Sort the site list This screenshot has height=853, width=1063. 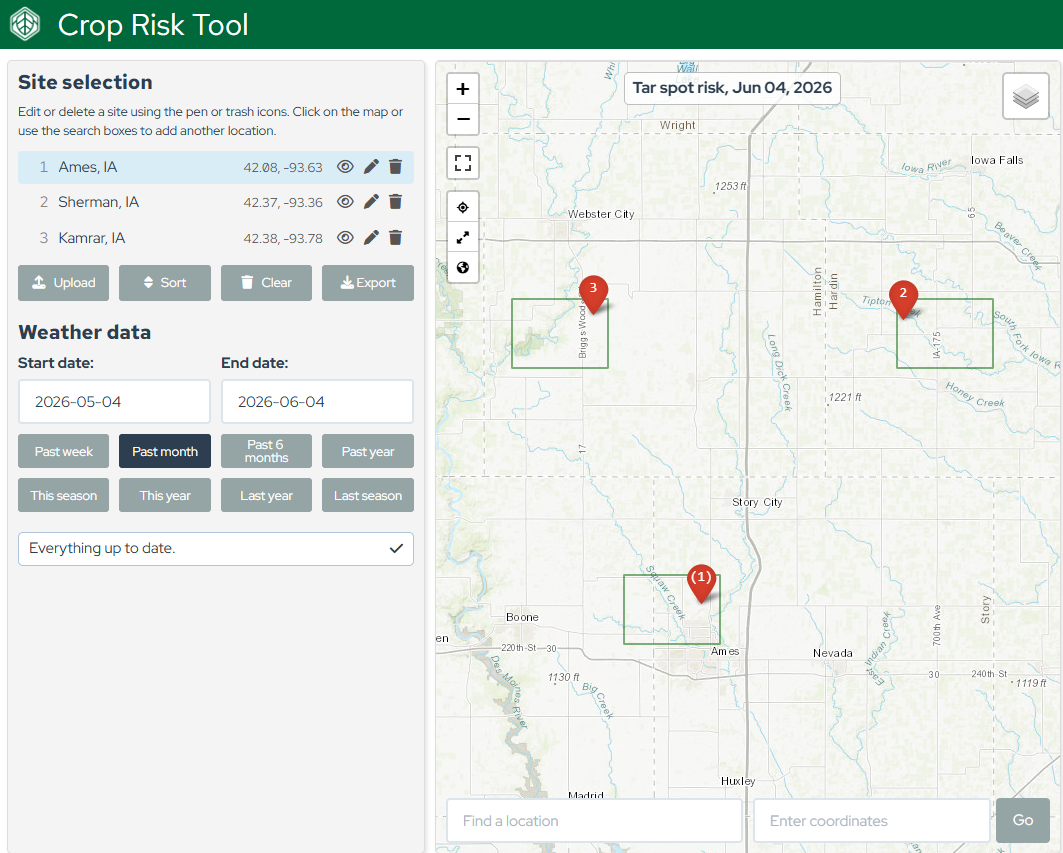pyautogui.click(x=165, y=283)
